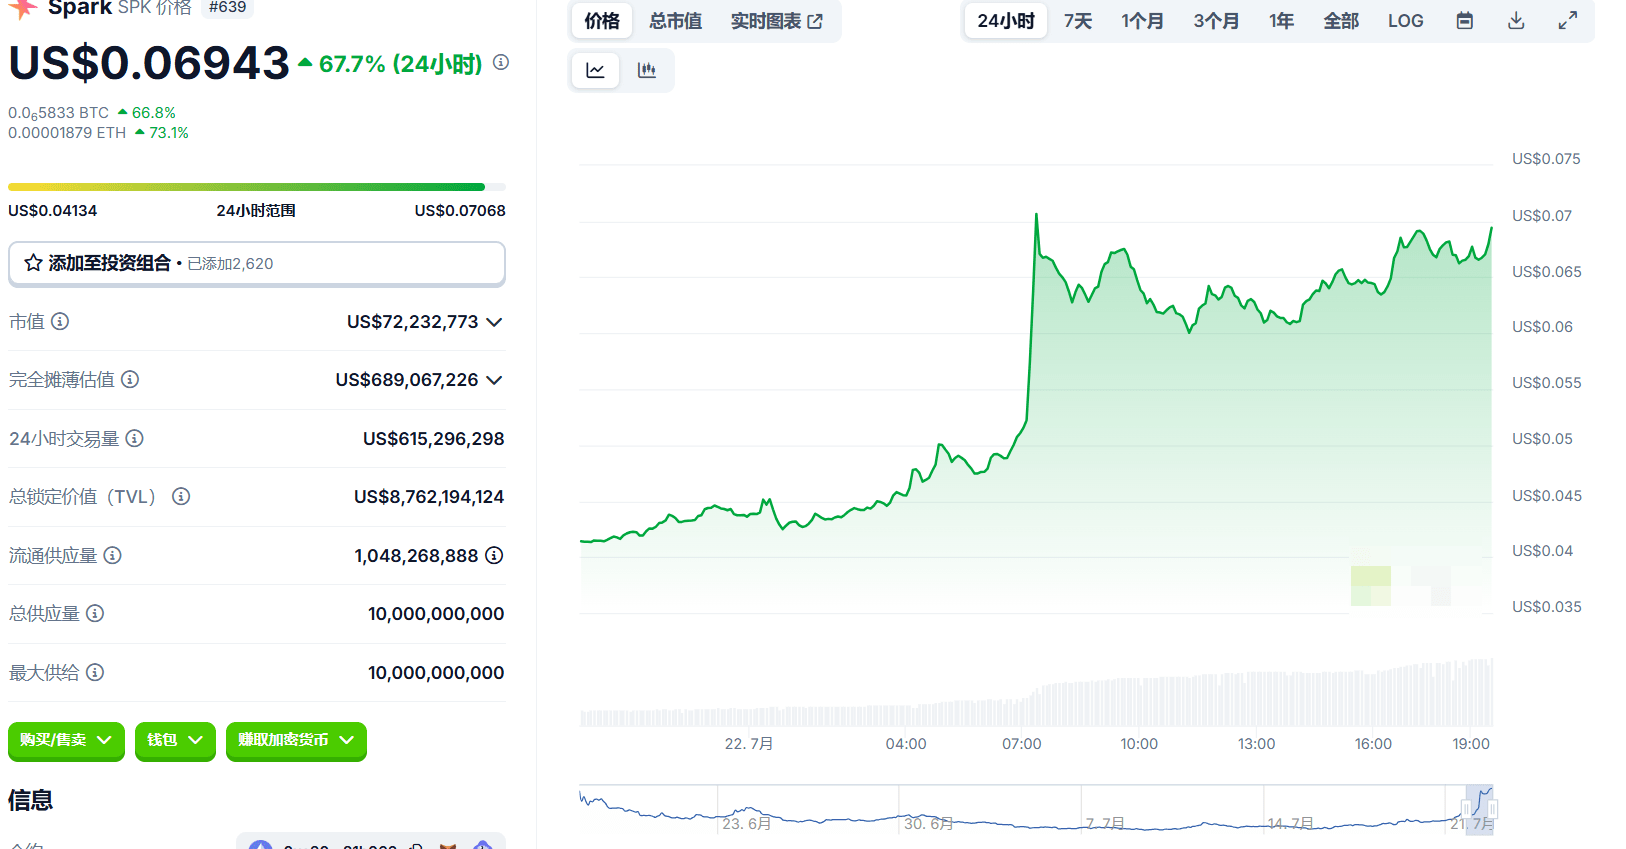Click the US$0.07068 high price
Image resolution: width=1626 pixels, height=849 pixels.
[460, 211]
